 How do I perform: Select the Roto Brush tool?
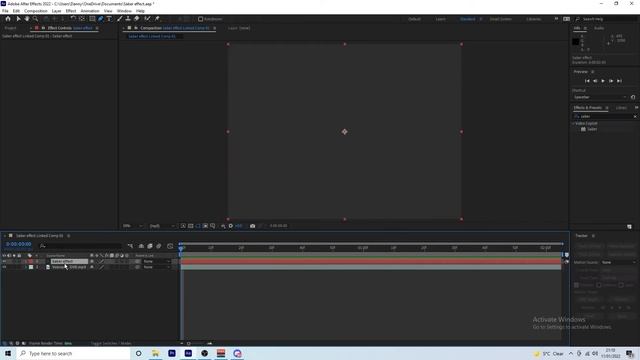[147, 19]
